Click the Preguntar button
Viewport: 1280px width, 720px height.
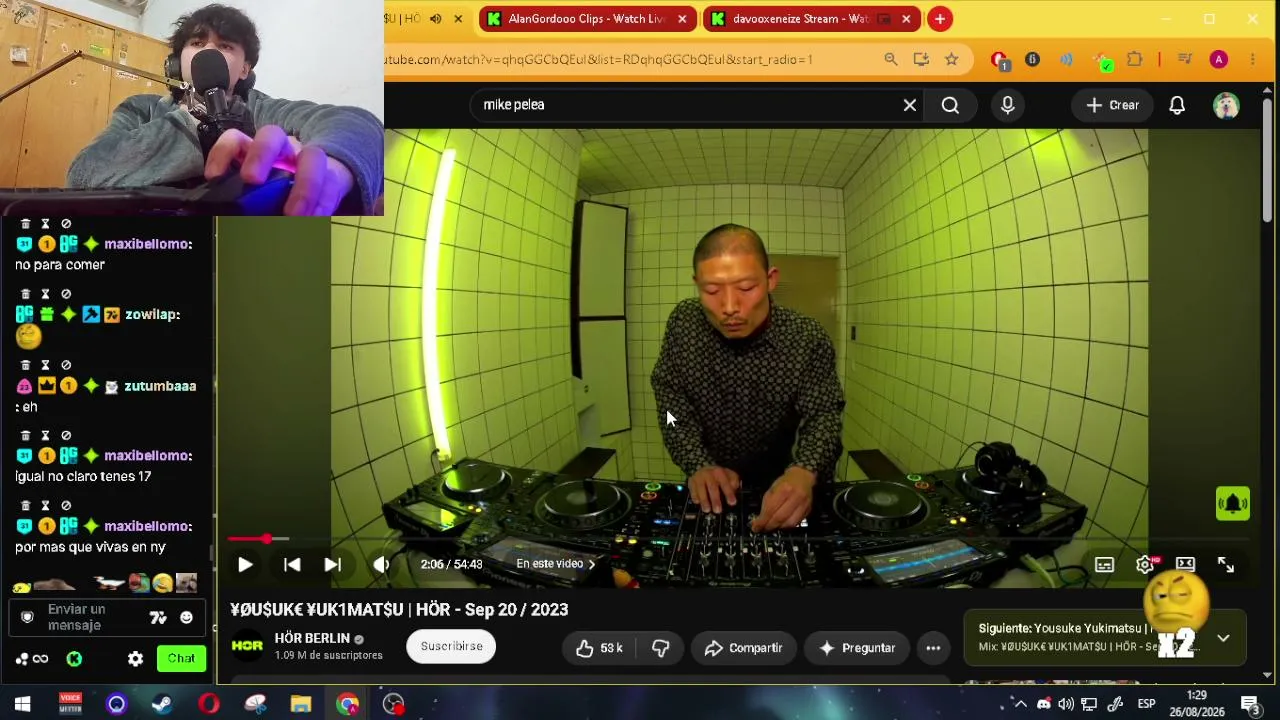tap(856, 648)
